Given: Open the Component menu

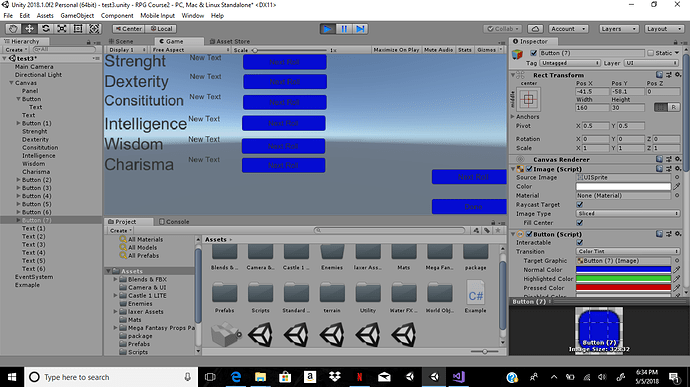Looking at the screenshot, I should click(x=117, y=15).
